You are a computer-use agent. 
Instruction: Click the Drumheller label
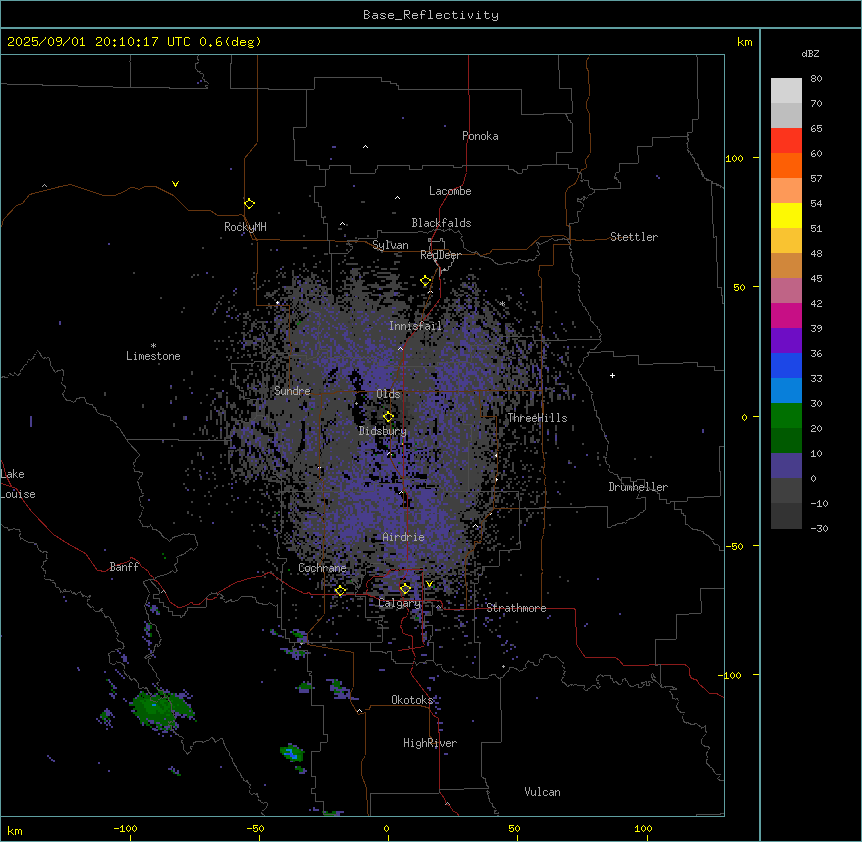pyautogui.click(x=638, y=487)
